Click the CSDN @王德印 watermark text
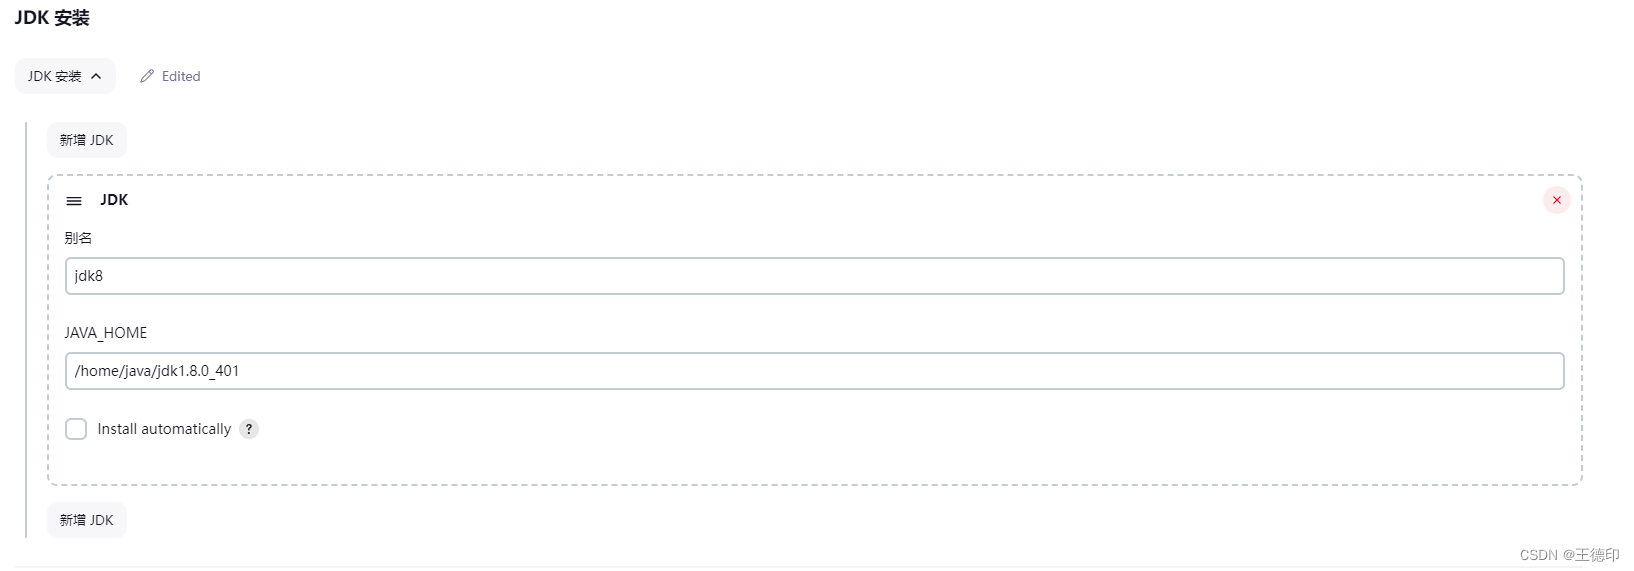This screenshot has height=571, width=1634. [x=1569, y=555]
